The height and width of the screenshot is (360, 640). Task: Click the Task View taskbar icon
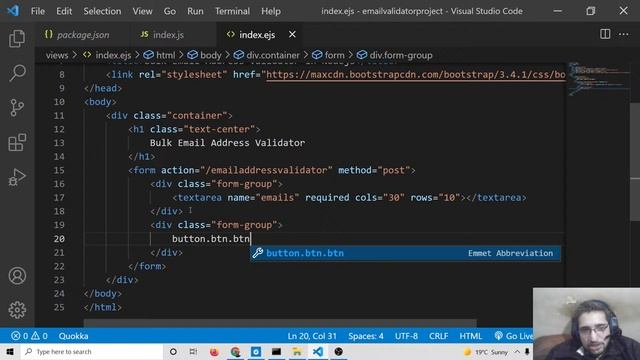(193, 351)
